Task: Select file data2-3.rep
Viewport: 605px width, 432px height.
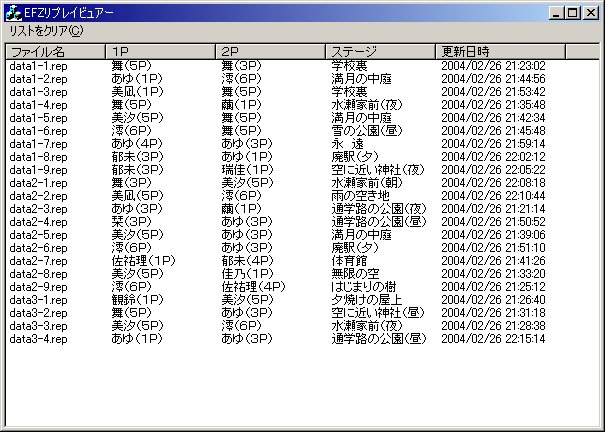Action: [x=38, y=209]
